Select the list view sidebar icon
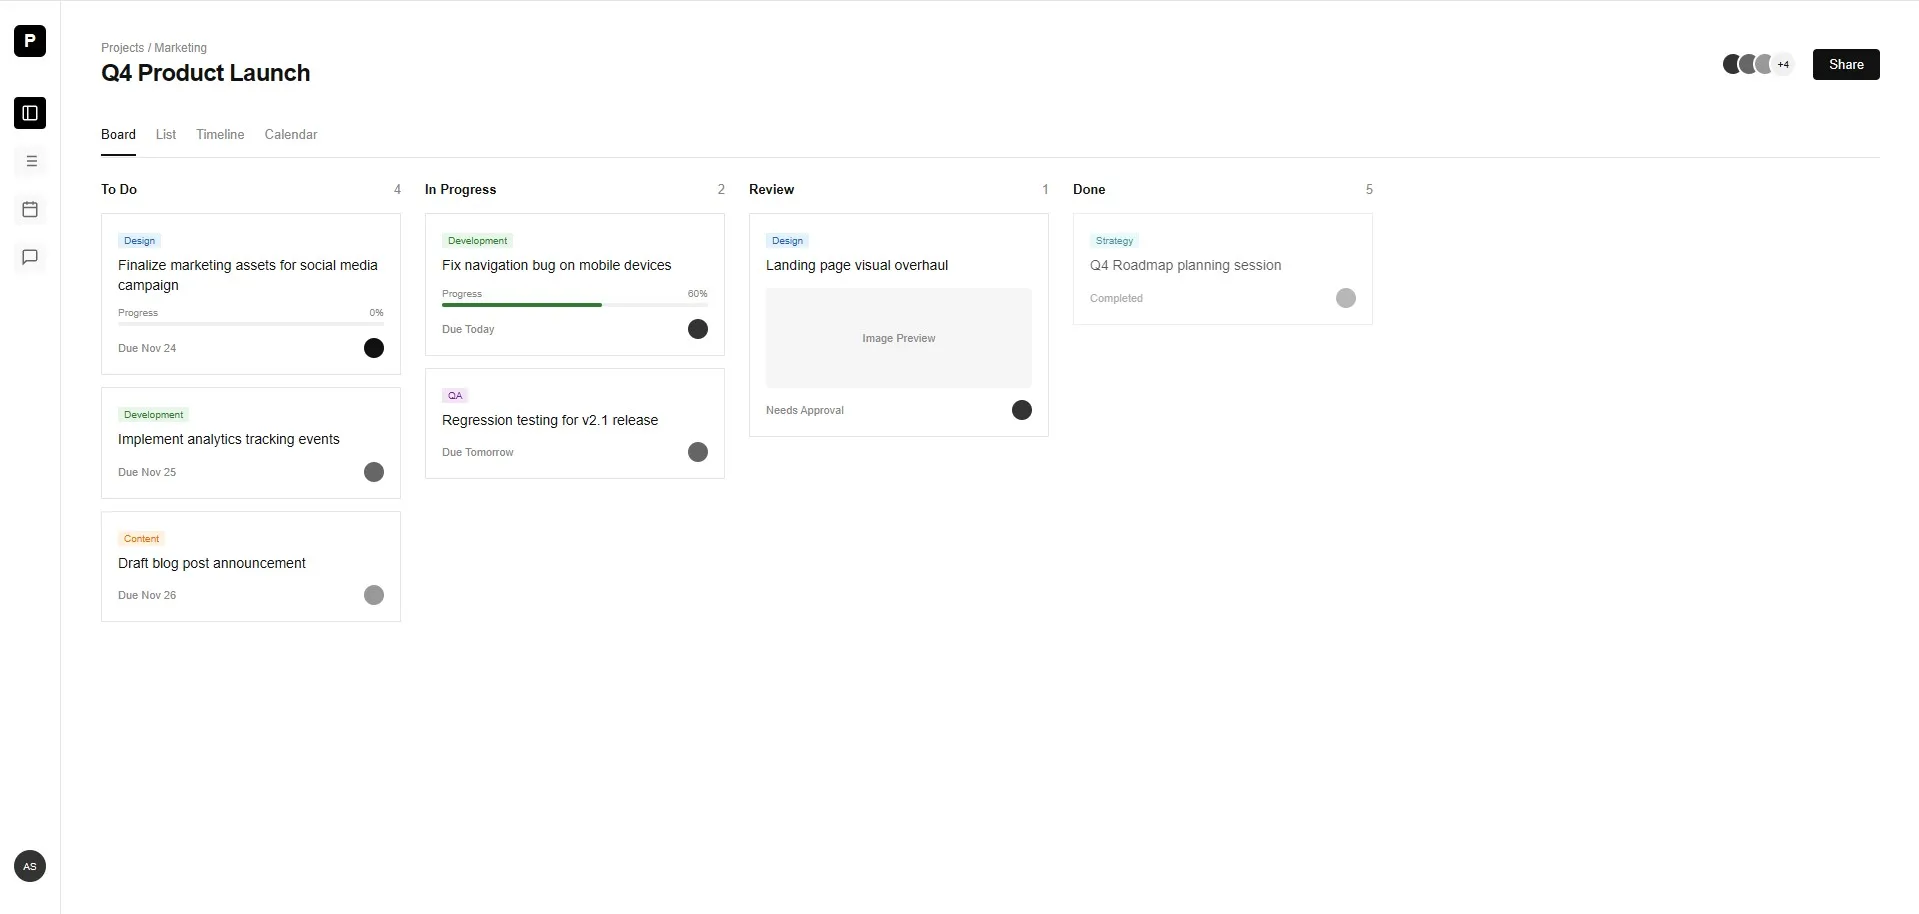The image size is (1919, 914). click(x=31, y=160)
